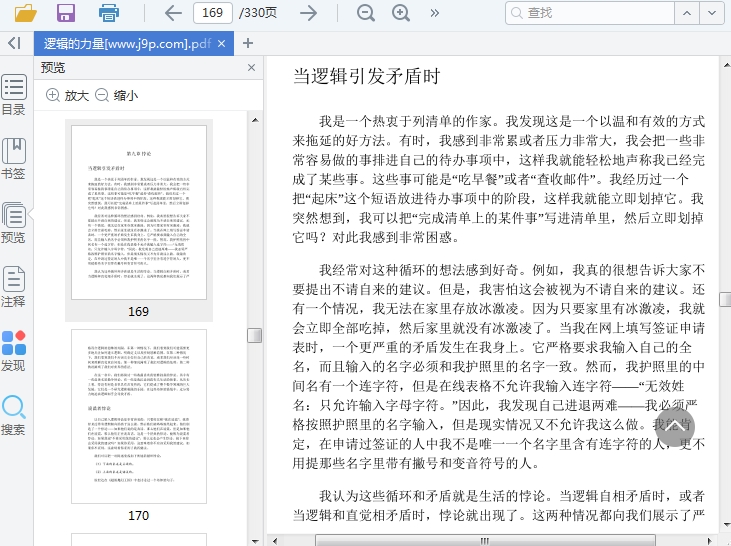
Task: Click the back-to-top round button
Action: click(675, 426)
